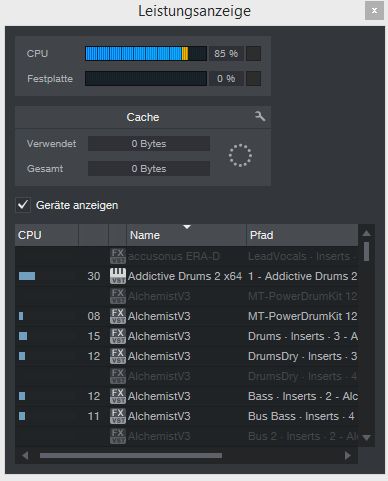Click the cache activity spinner indicator

point(240,156)
